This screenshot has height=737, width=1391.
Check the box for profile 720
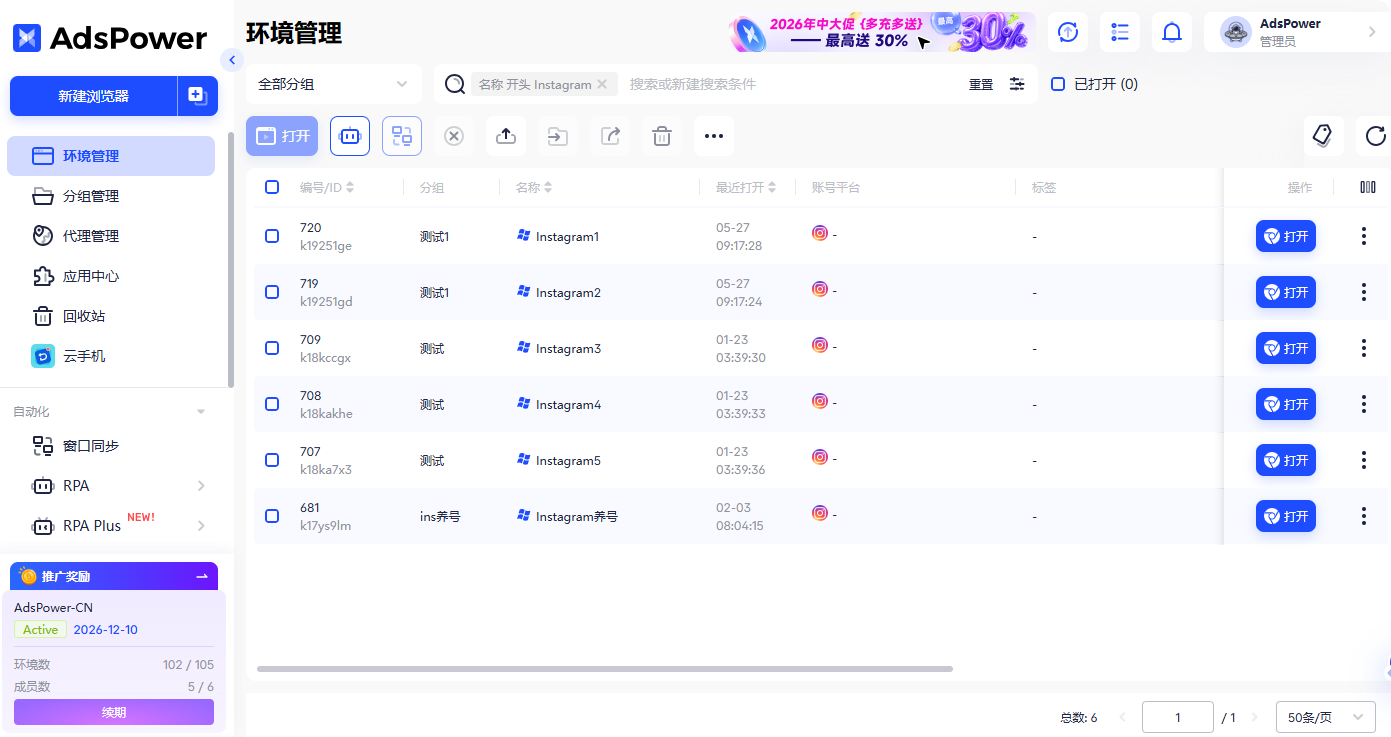272,236
